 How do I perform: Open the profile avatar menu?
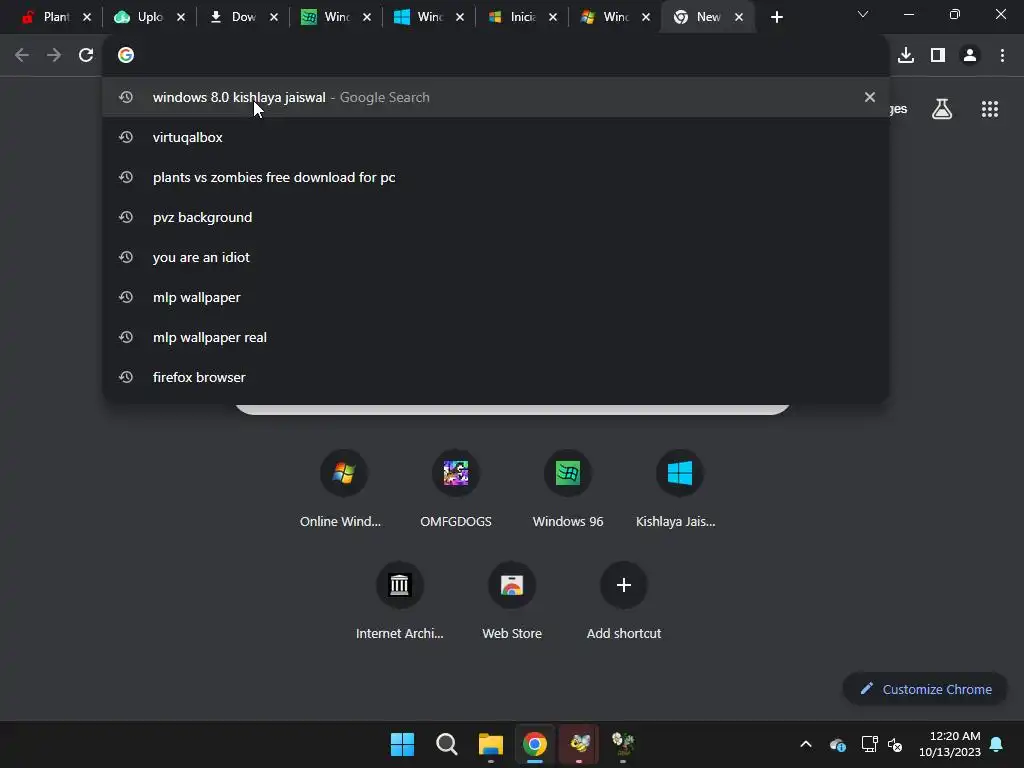pos(970,55)
